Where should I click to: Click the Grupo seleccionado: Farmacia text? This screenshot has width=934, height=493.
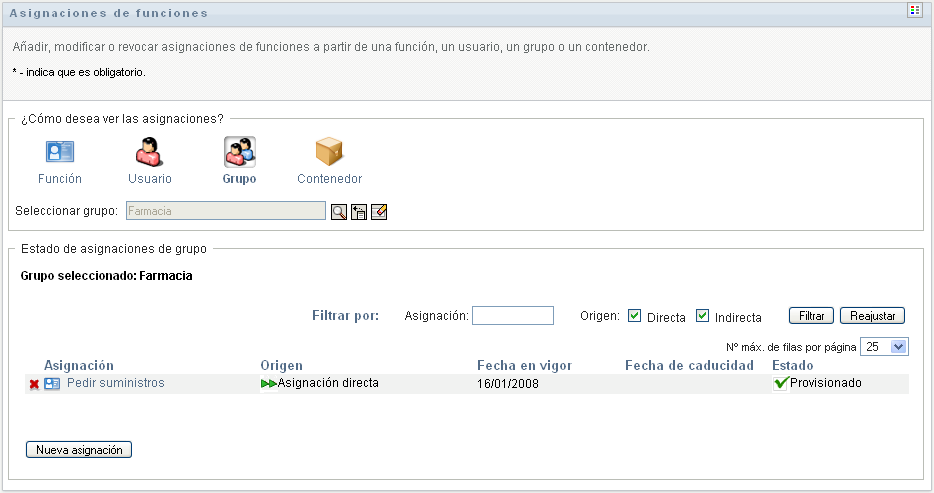pyautogui.click(x=107, y=276)
